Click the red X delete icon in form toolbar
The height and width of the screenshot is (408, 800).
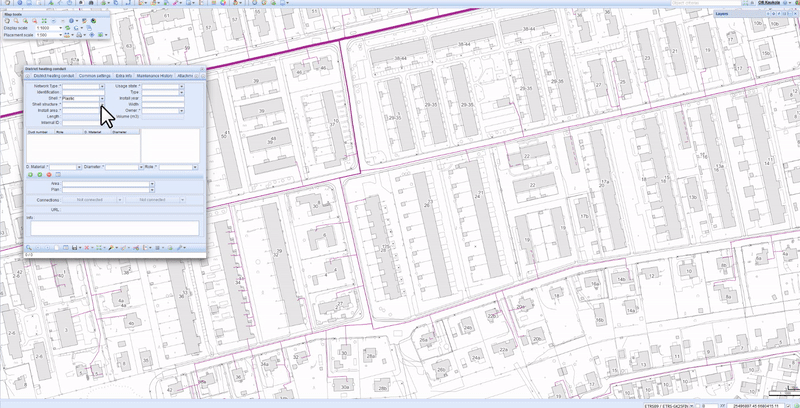click(87, 248)
